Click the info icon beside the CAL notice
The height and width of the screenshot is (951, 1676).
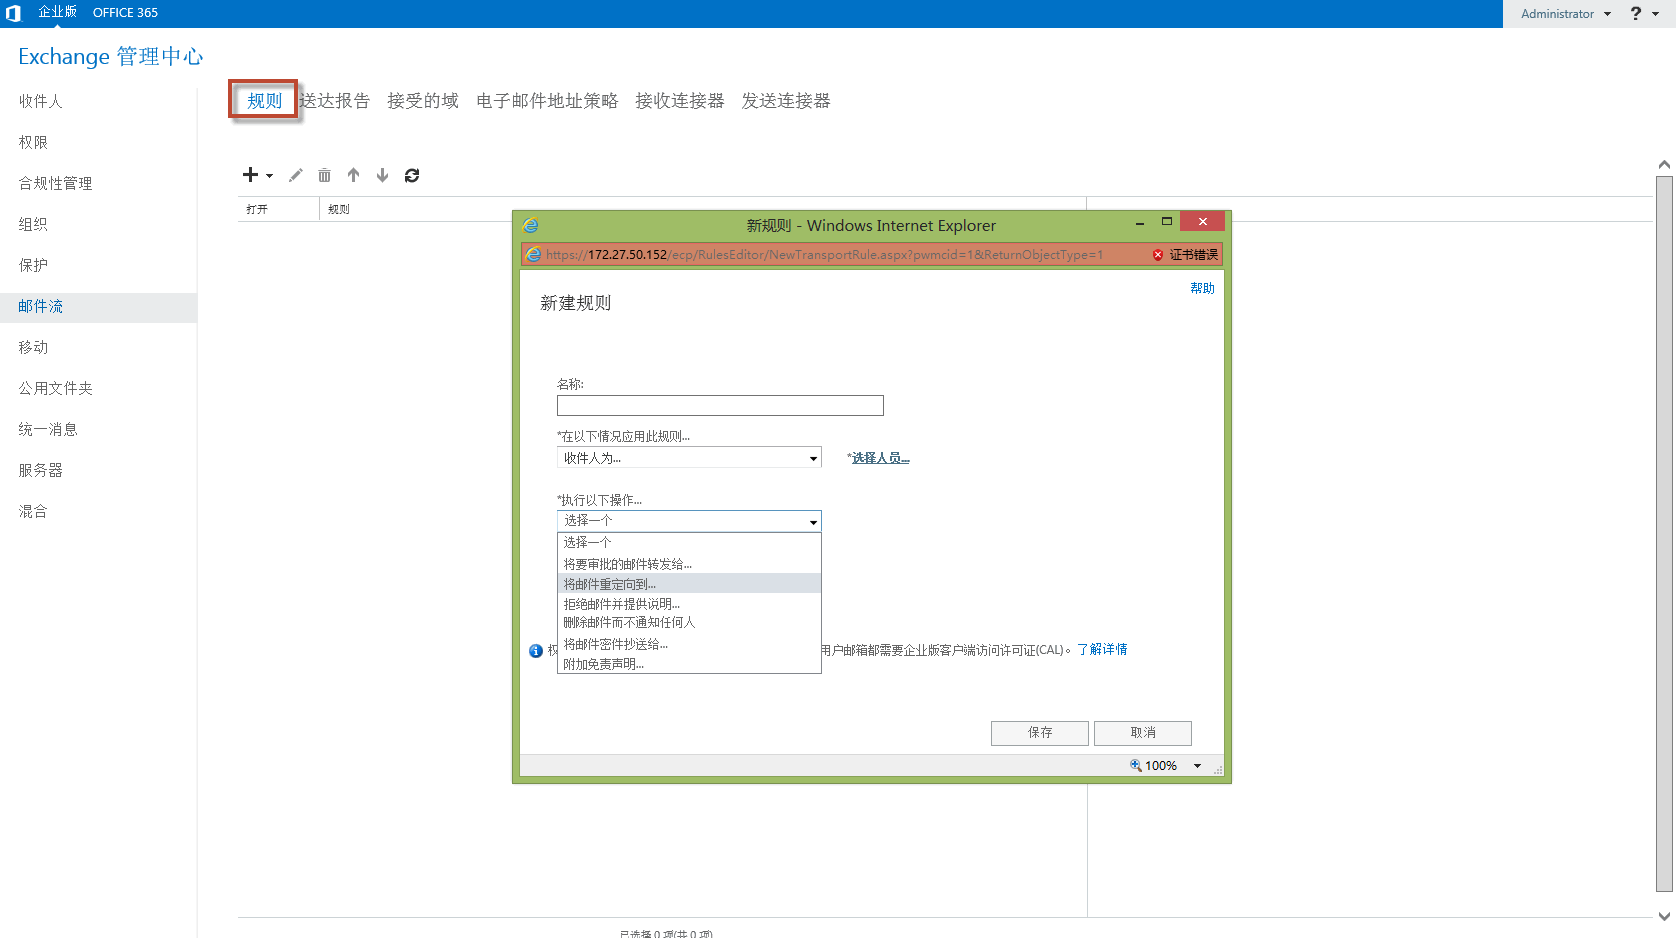coord(536,651)
